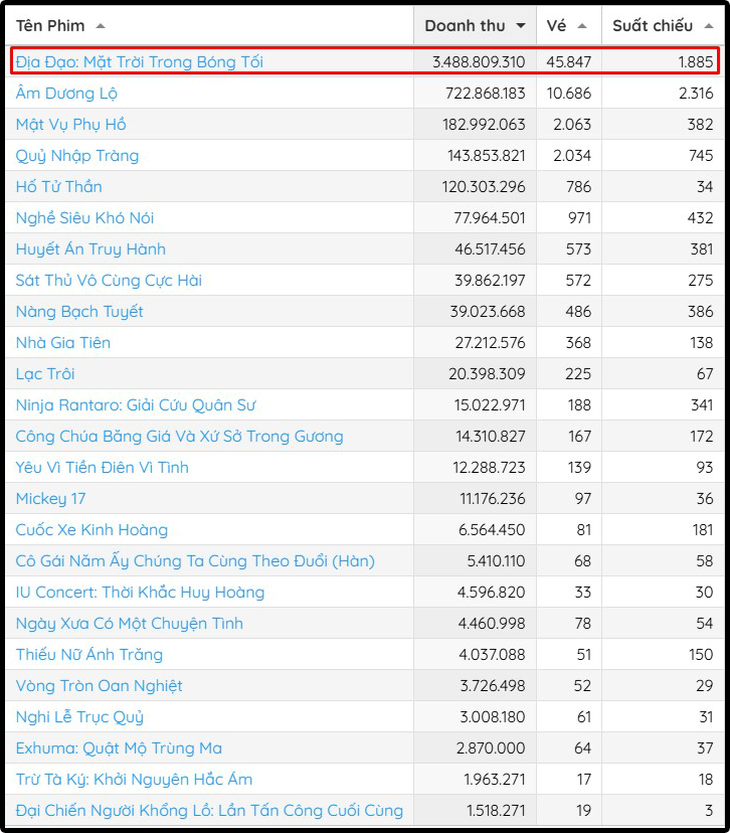Image resolution: width=730 pixels, height=833 pixels.
Task: Open Địa Đạo: Mặt Trời Trong Bóng Tối
Action: (139, 62)
